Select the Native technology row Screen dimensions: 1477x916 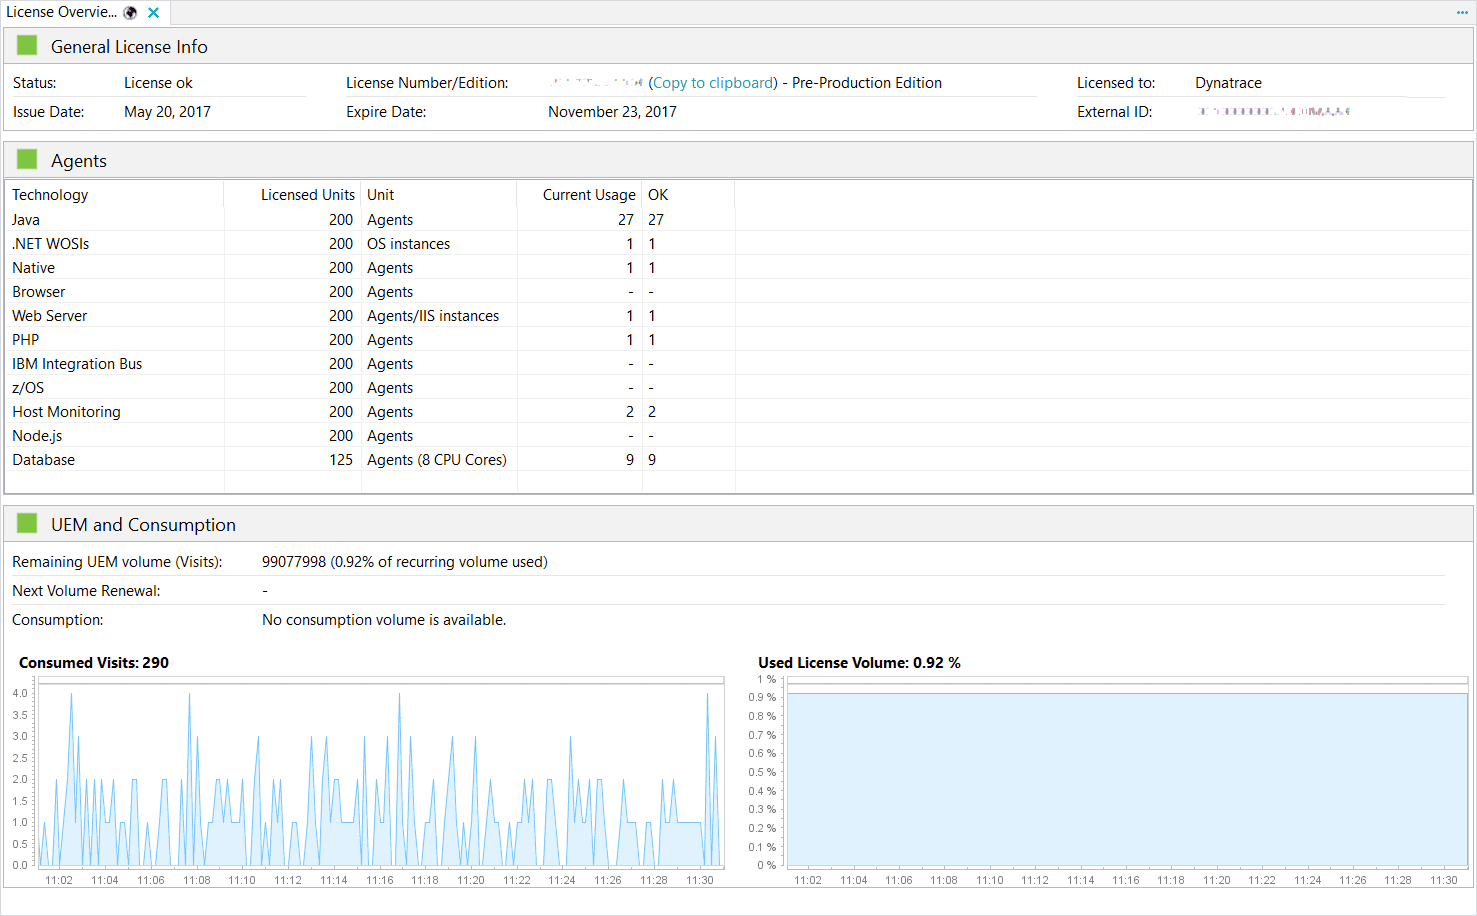738,268
